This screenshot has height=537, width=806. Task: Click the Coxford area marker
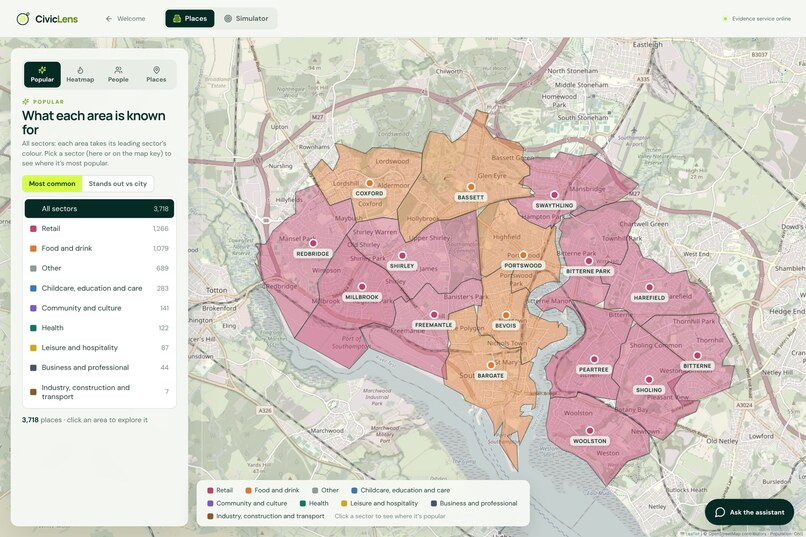coord(369,183)
